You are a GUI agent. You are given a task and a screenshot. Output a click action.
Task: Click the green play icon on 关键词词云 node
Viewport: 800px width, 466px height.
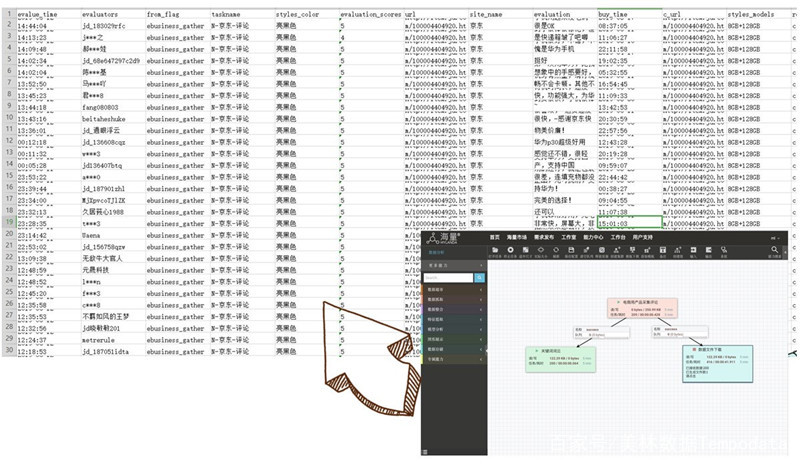pos(537,351)
